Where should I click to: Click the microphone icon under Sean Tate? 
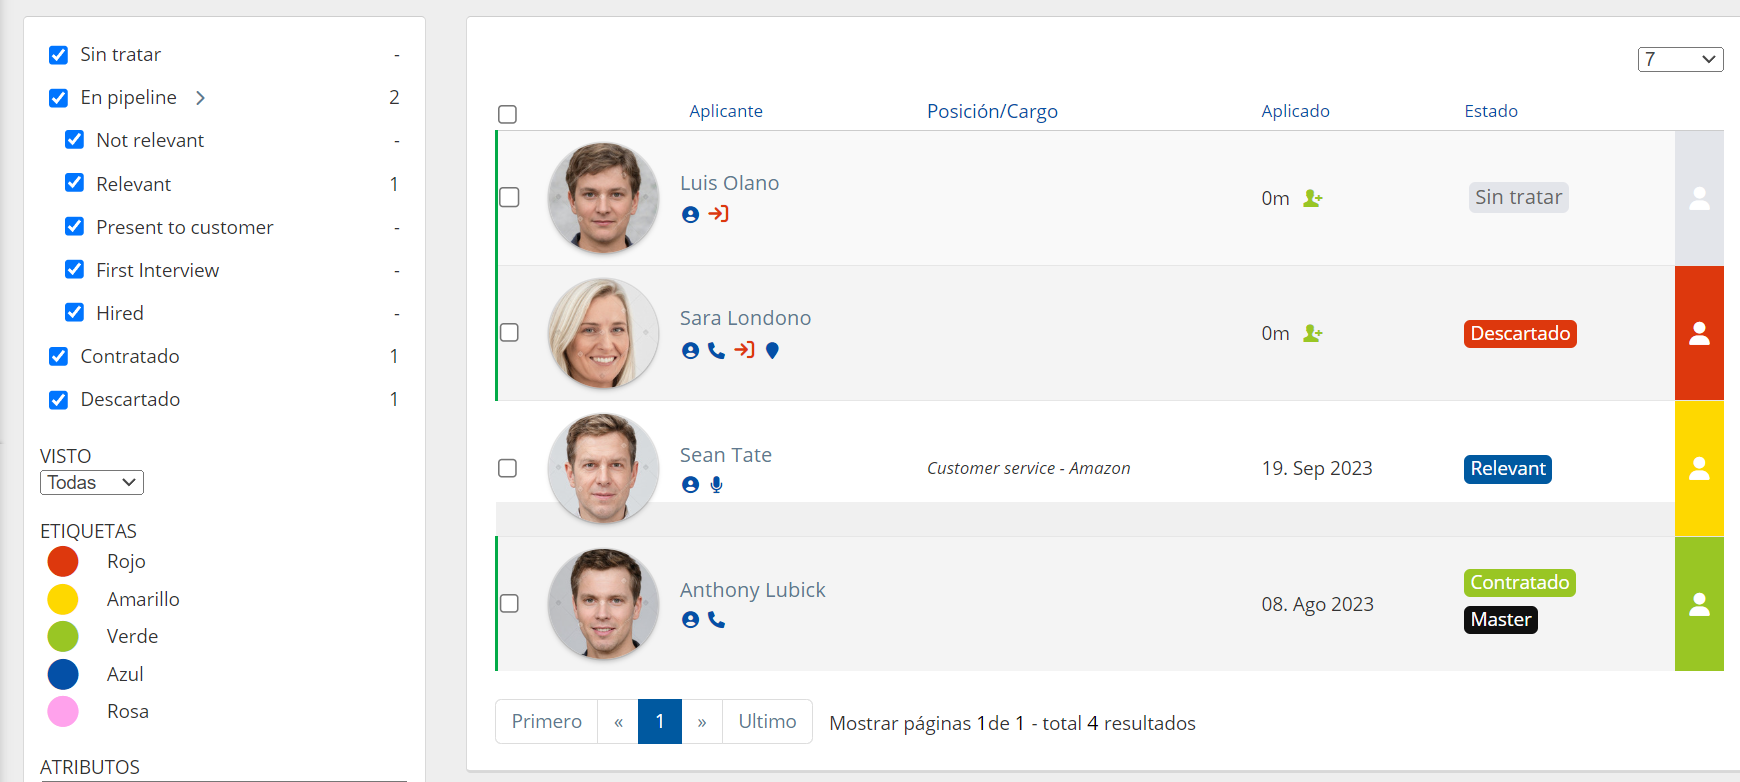716,485
